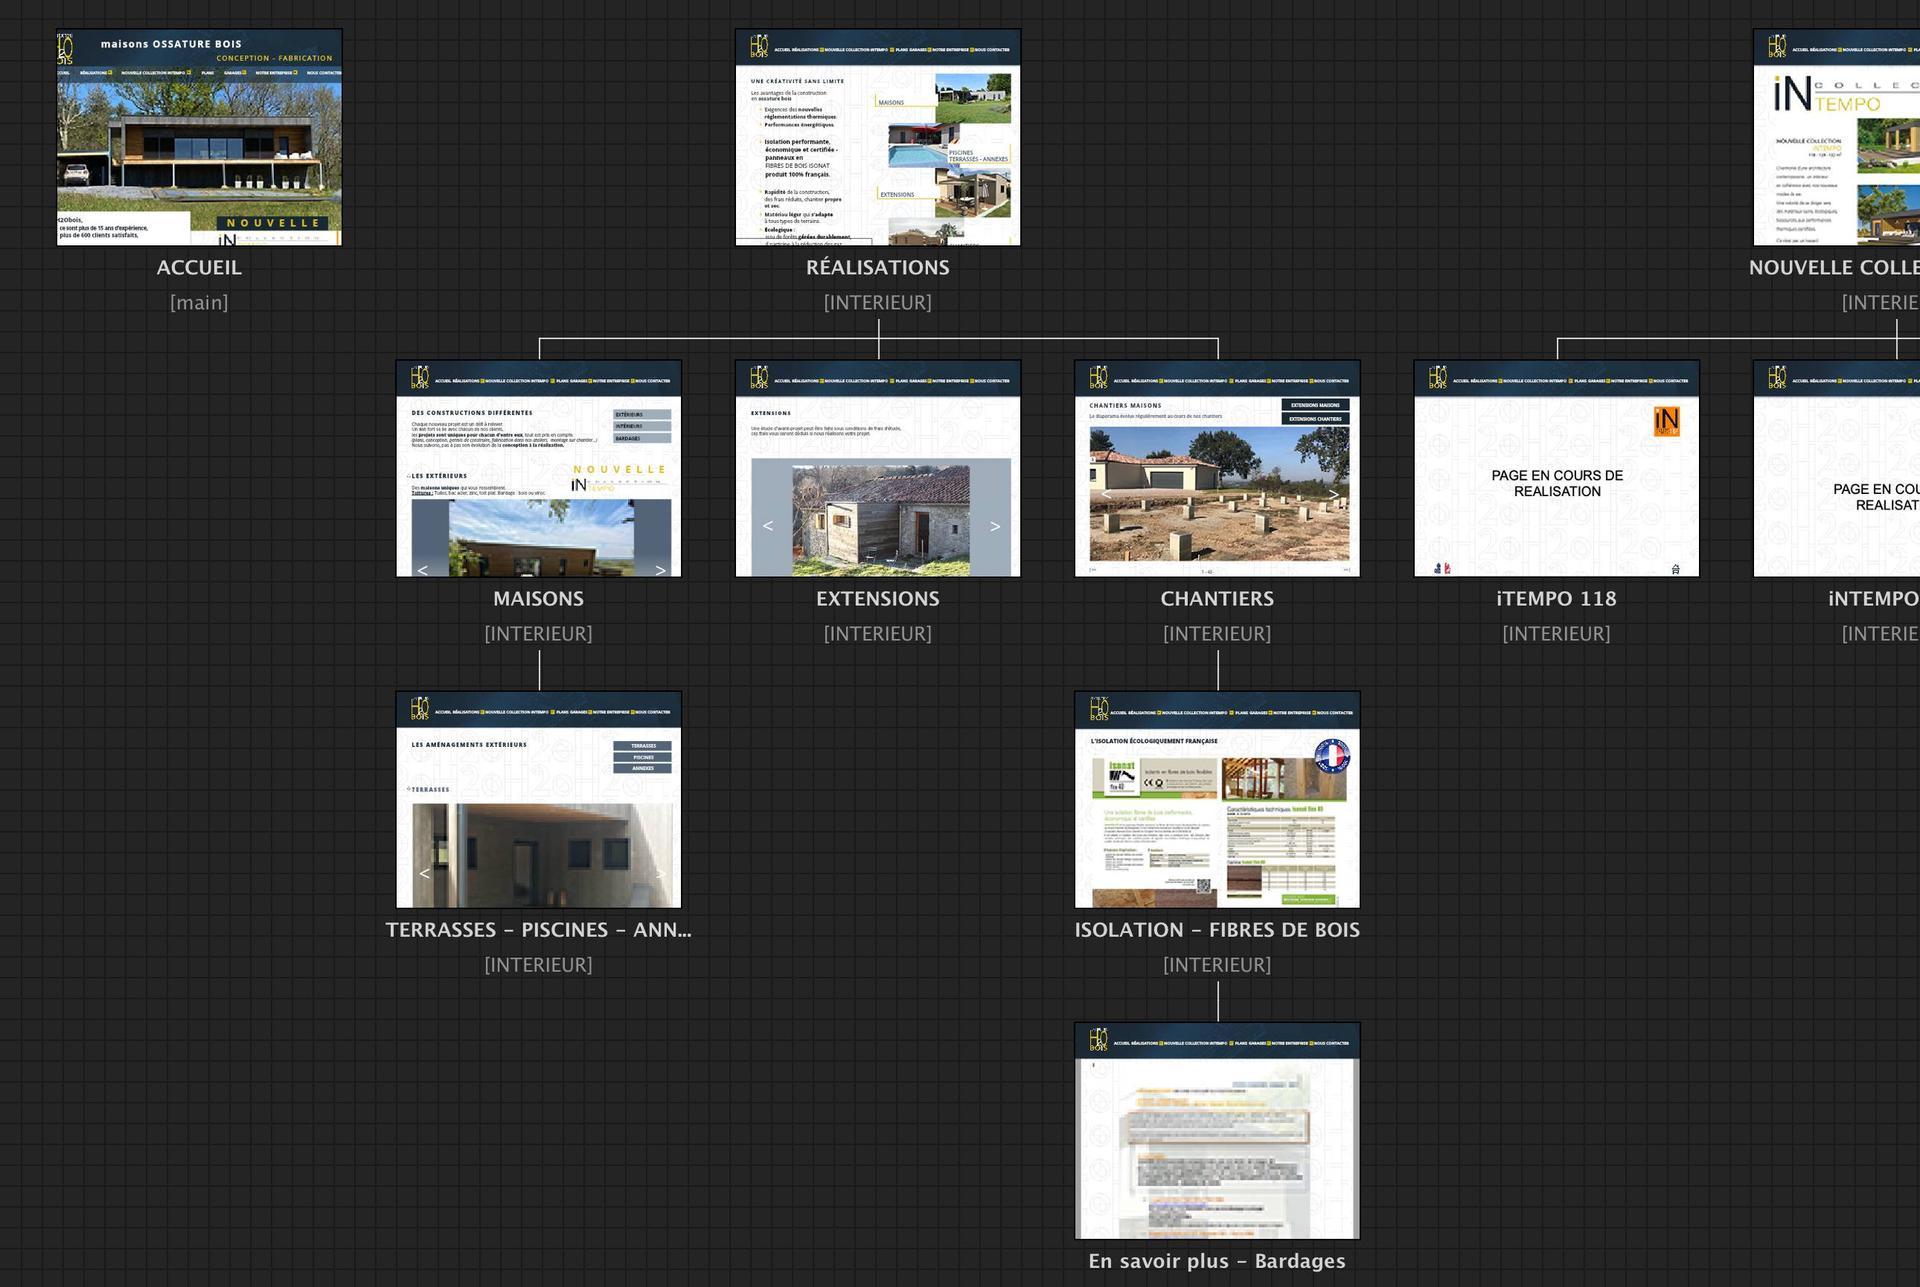Click TERRASSES button in TERRASSES thumbnail

tap(642, 746)
